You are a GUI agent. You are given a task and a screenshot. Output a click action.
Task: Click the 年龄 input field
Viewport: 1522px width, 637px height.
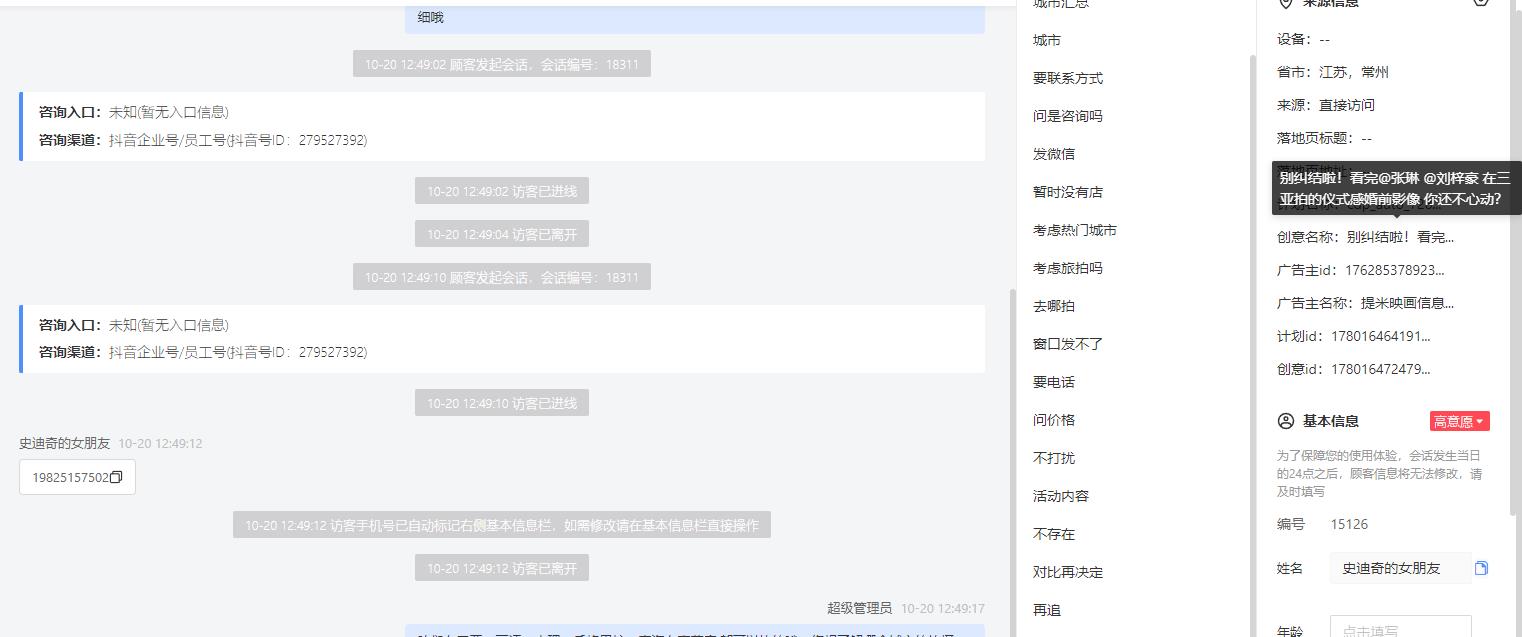click(1400, 628)
